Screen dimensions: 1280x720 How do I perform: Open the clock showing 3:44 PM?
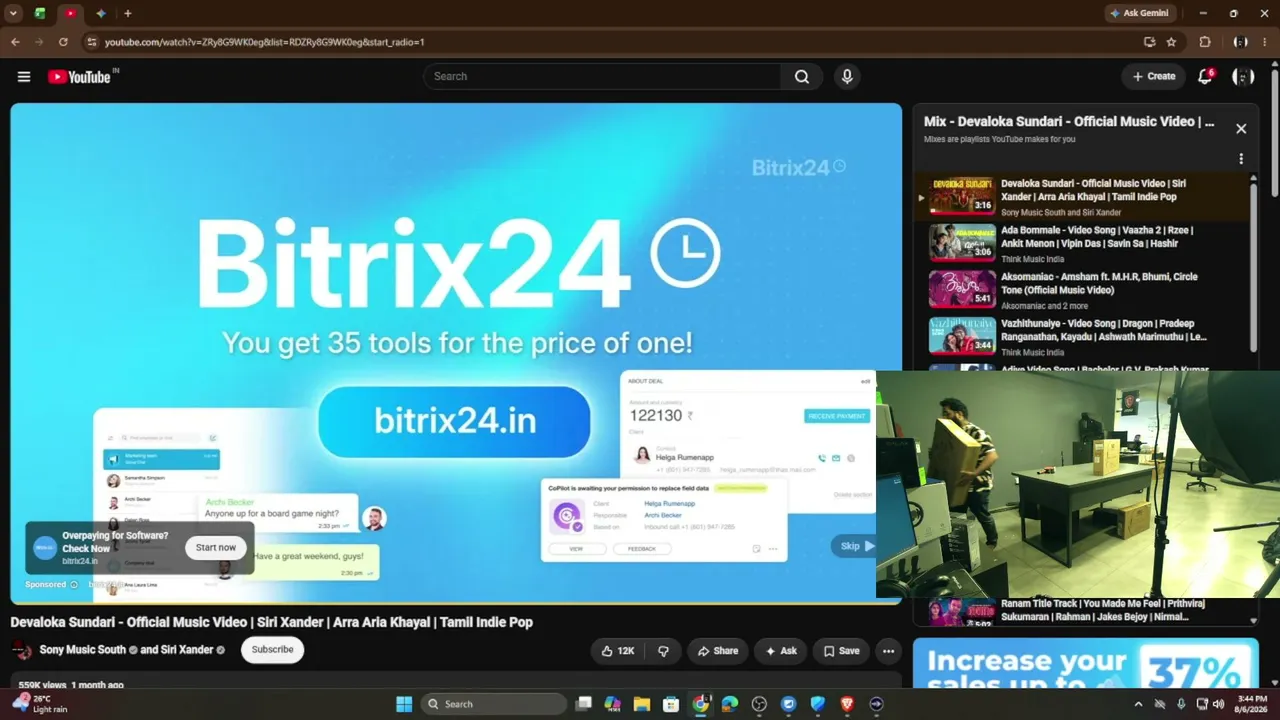click(1252, 704)
